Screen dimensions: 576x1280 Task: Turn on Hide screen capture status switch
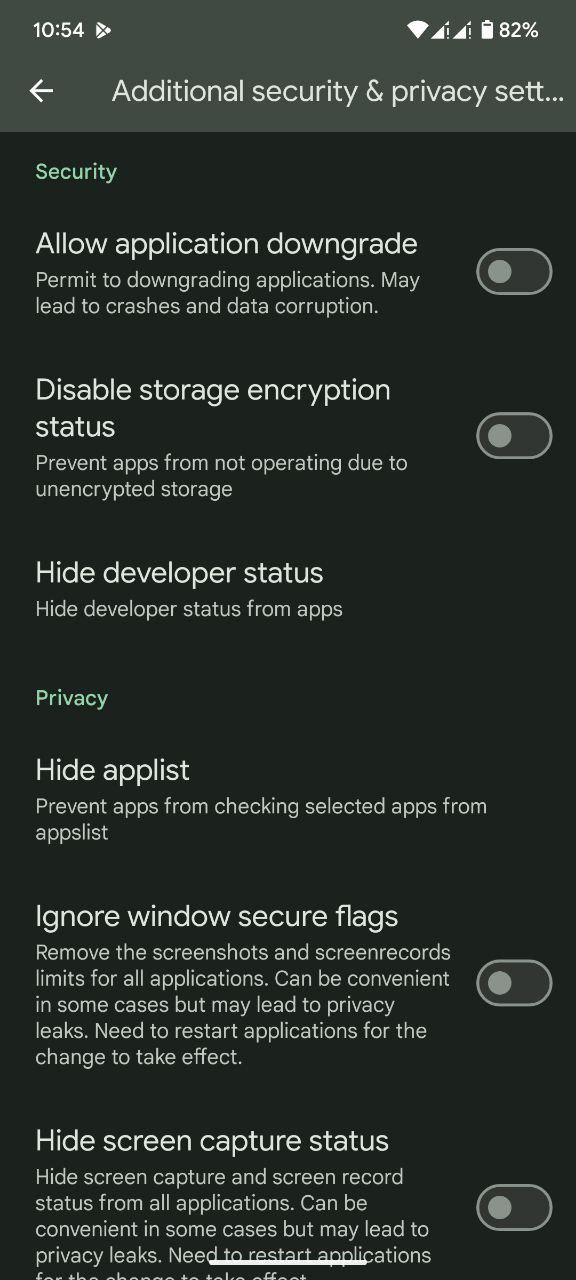pos(514,1208)
